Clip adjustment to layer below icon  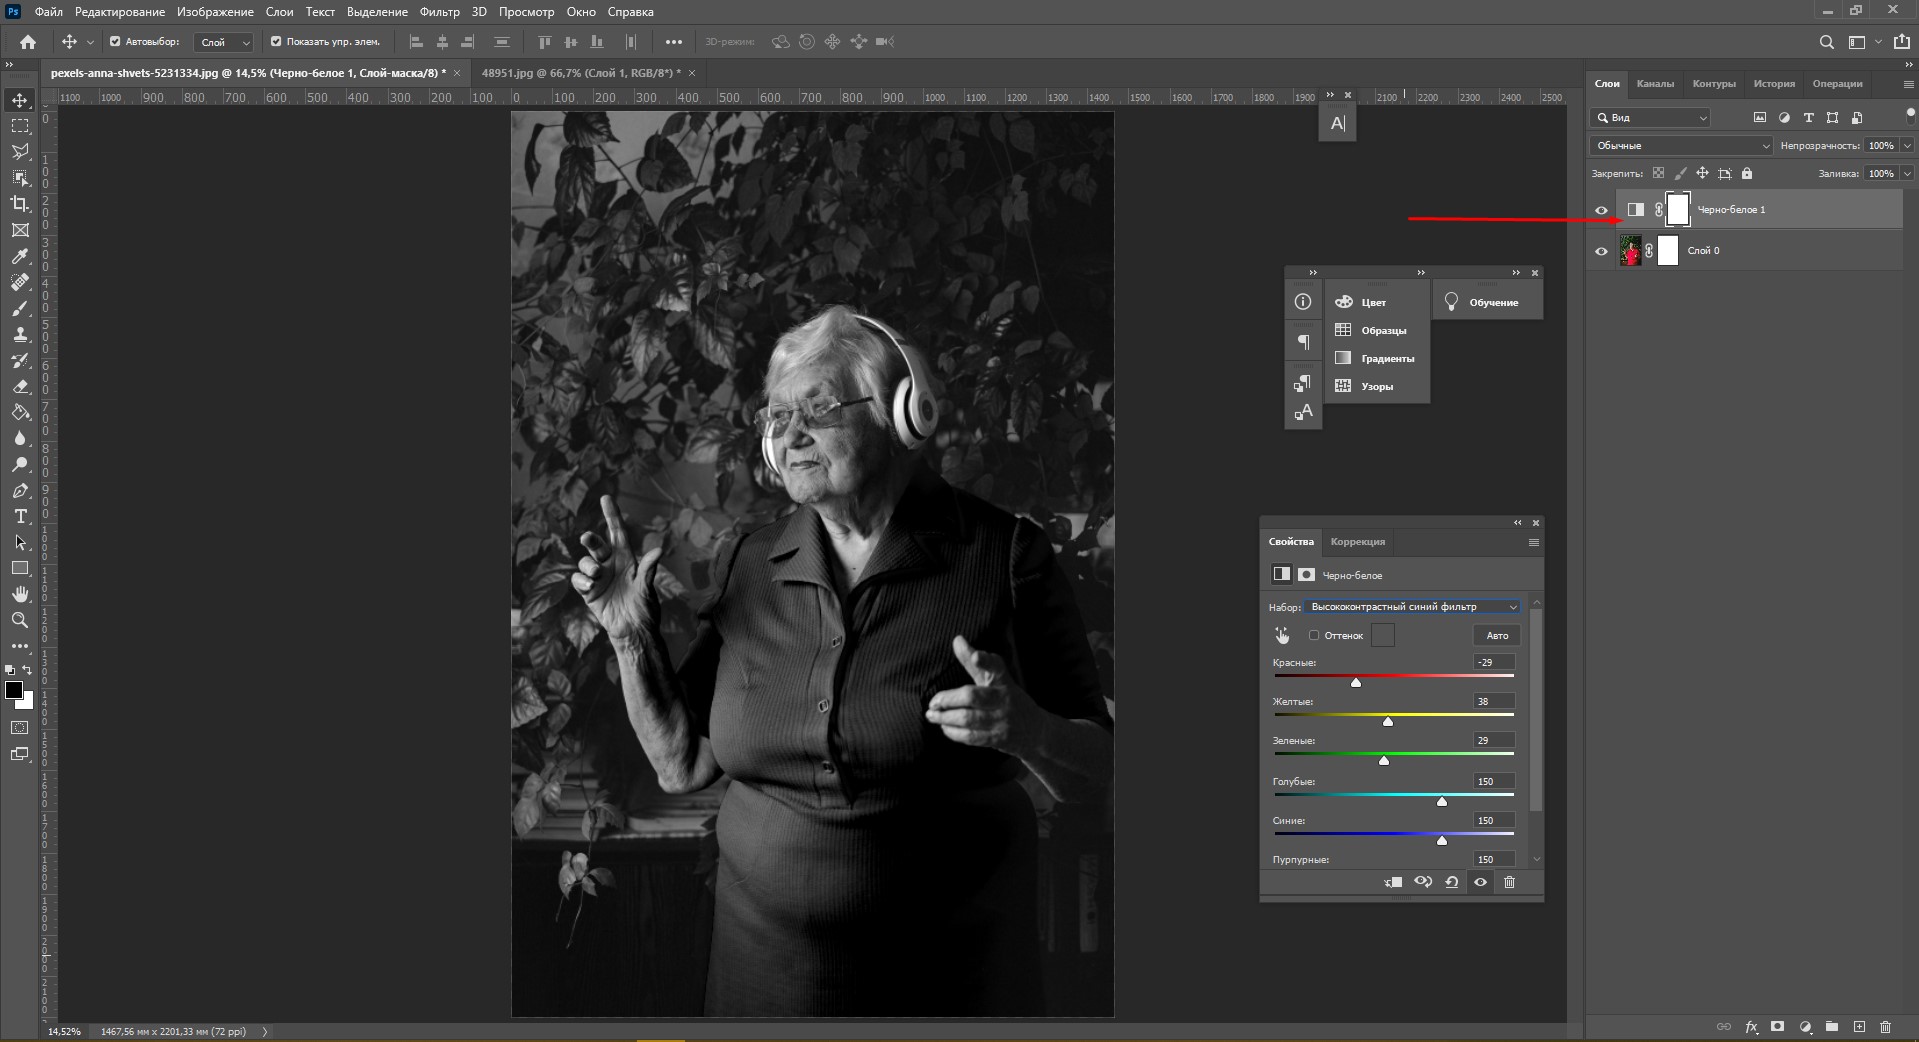pyautogui.click(x=1393, y=882)
